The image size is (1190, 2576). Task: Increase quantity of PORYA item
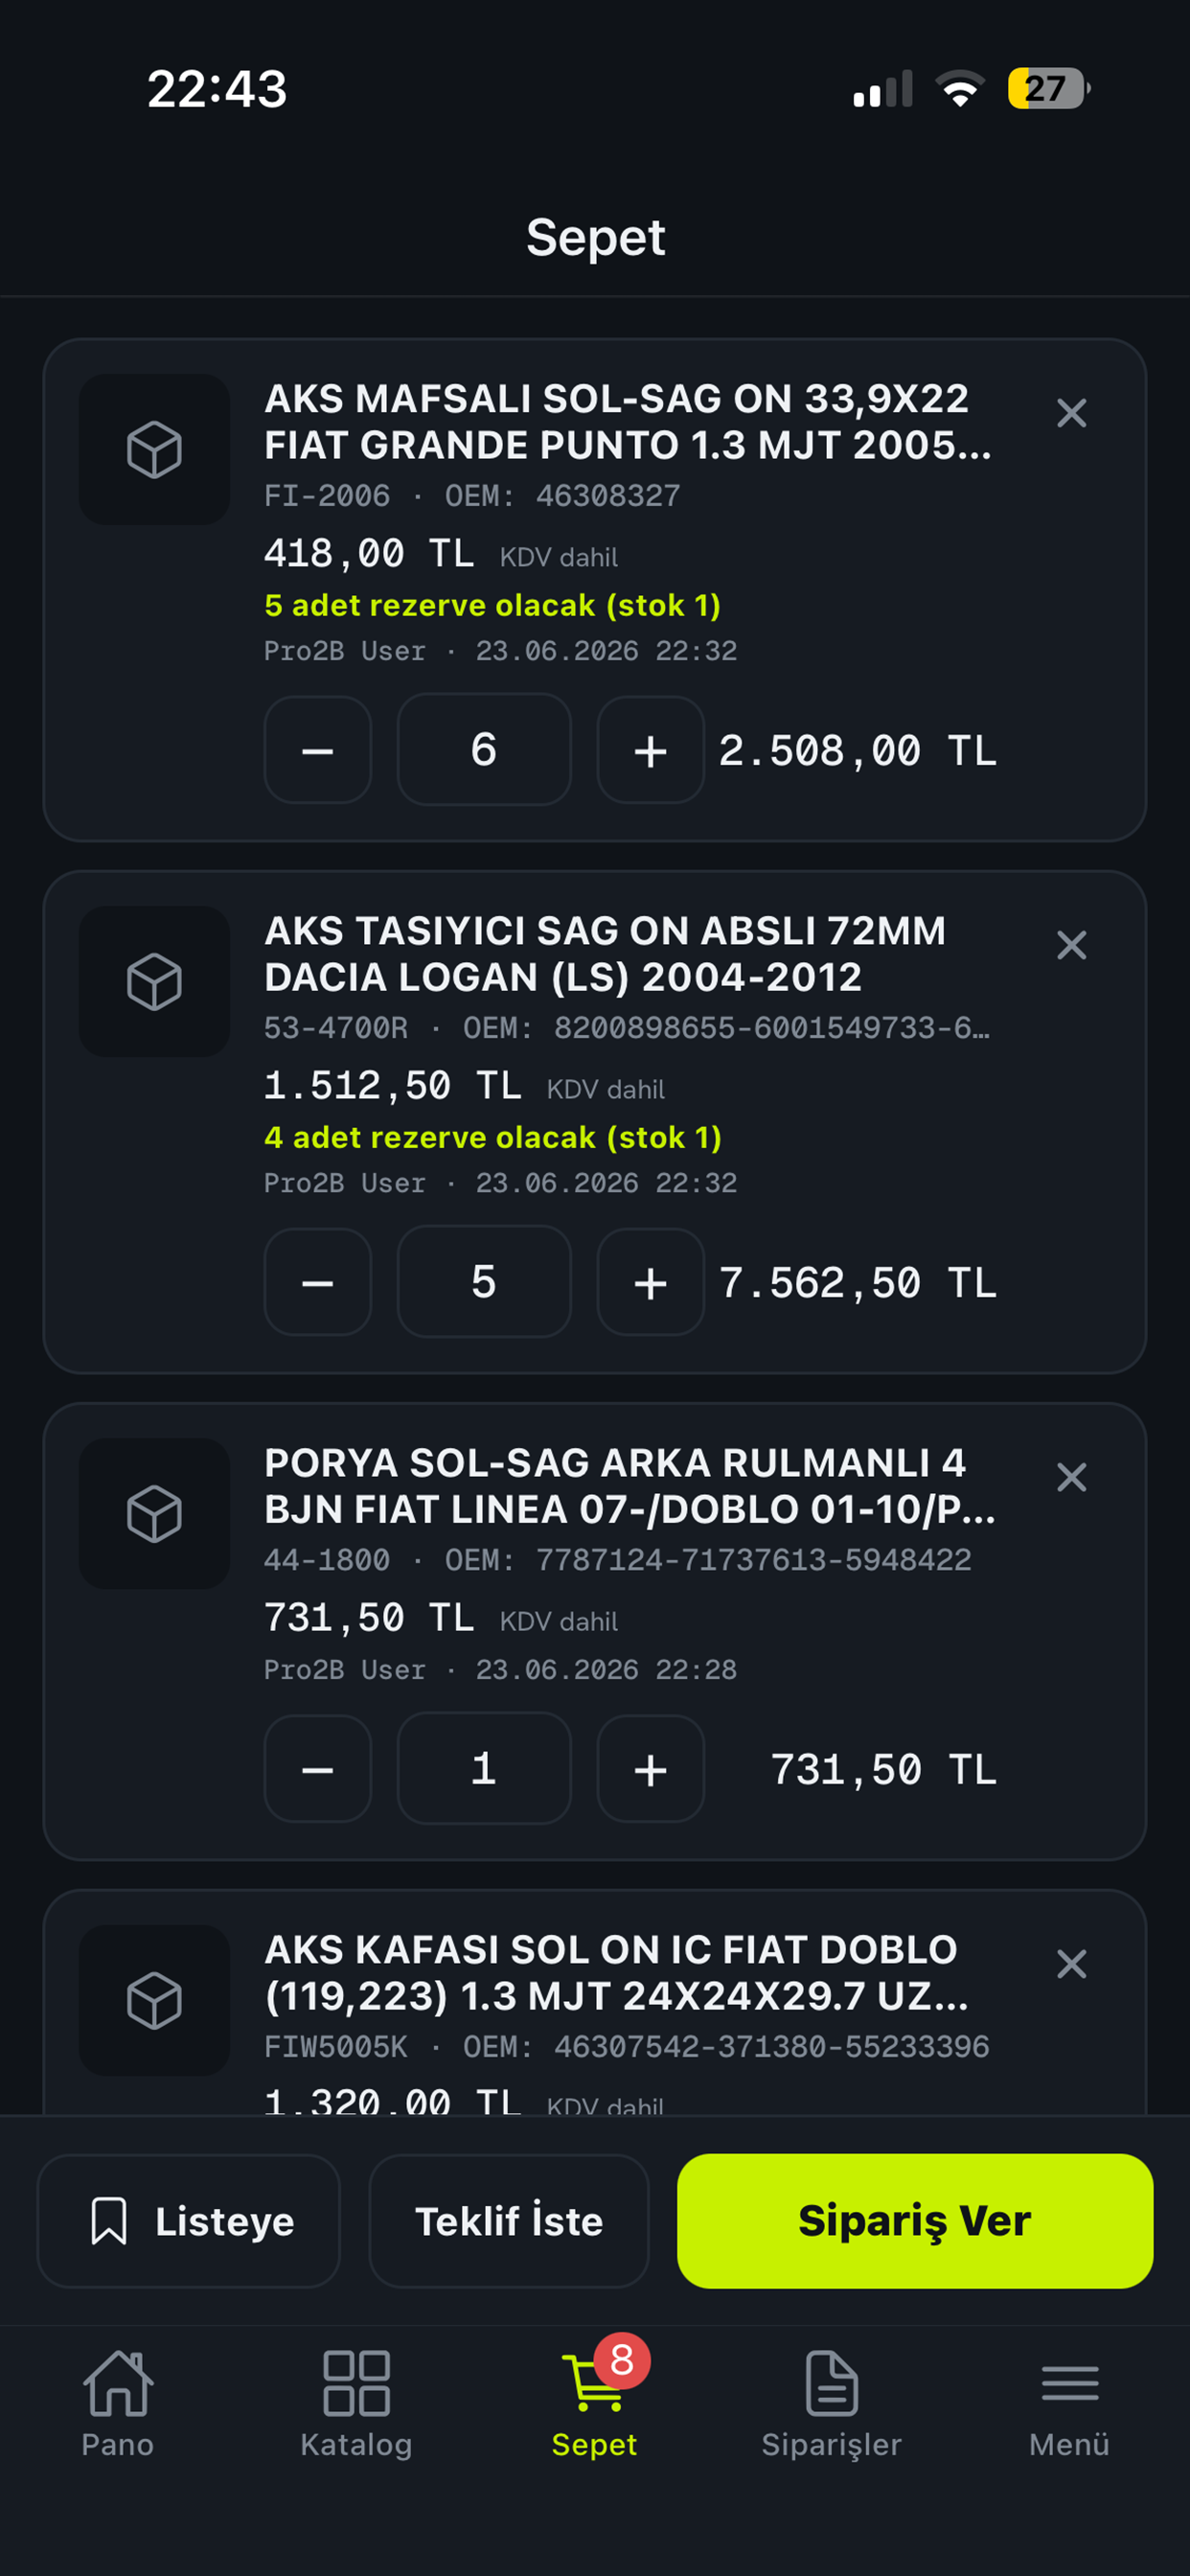[651, 1769]
